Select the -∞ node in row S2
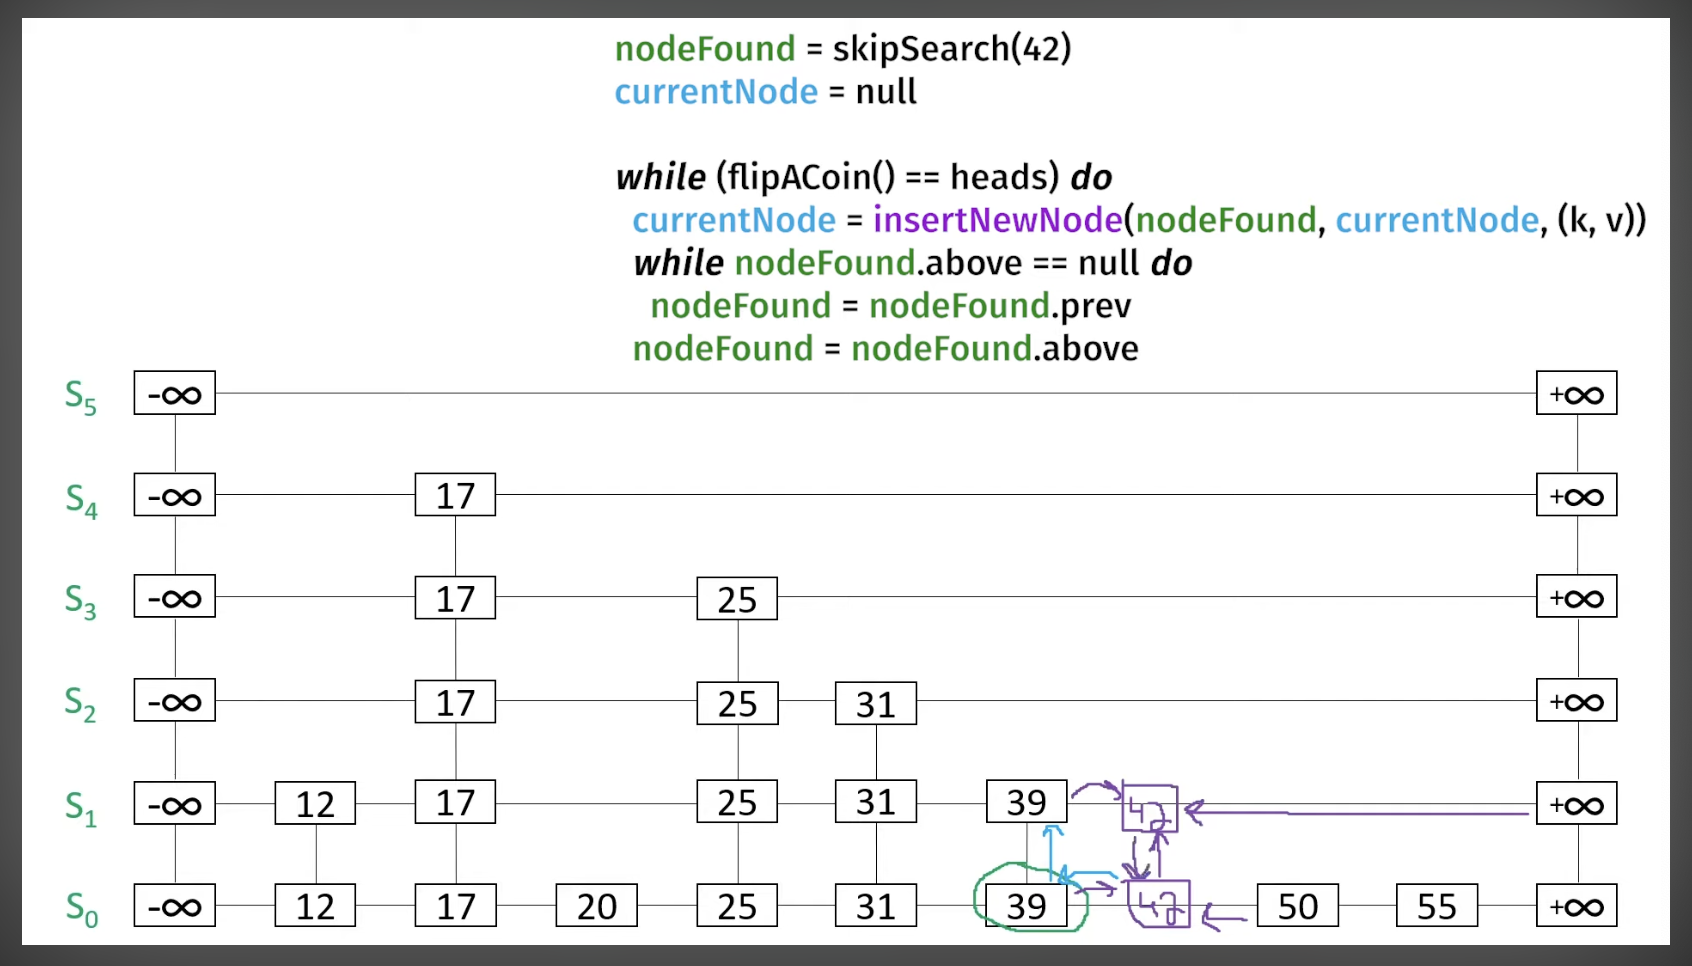This screenshot has height=966, width=1692. (175, 701)
